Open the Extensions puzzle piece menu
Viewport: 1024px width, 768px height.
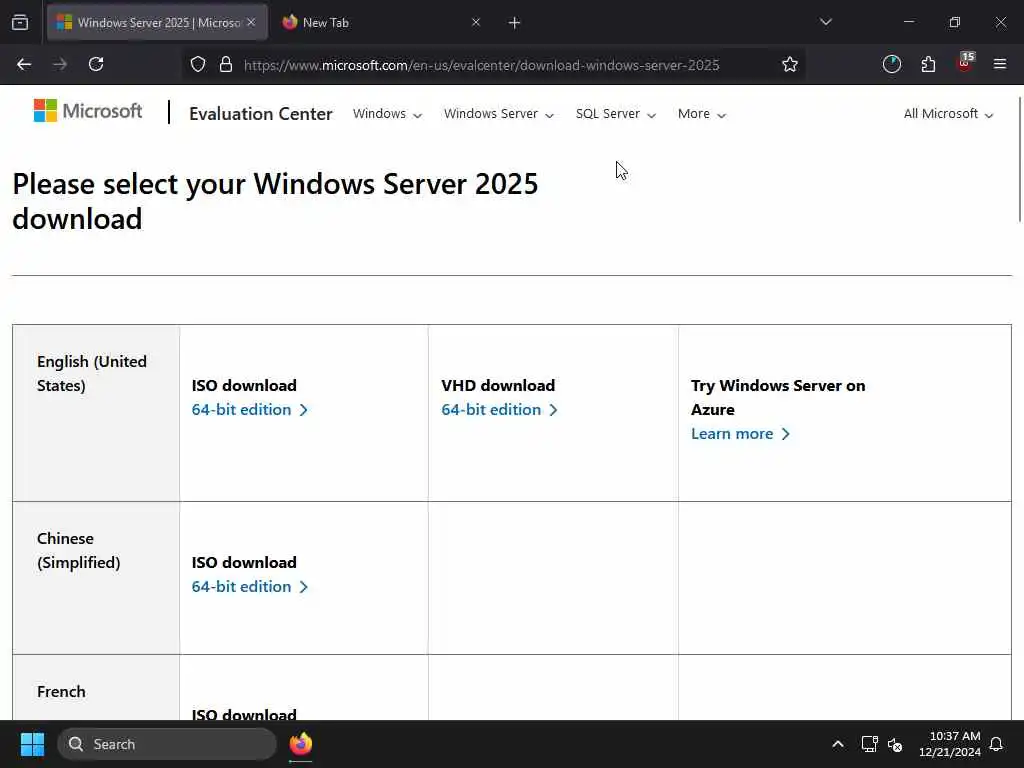[928, 64]
